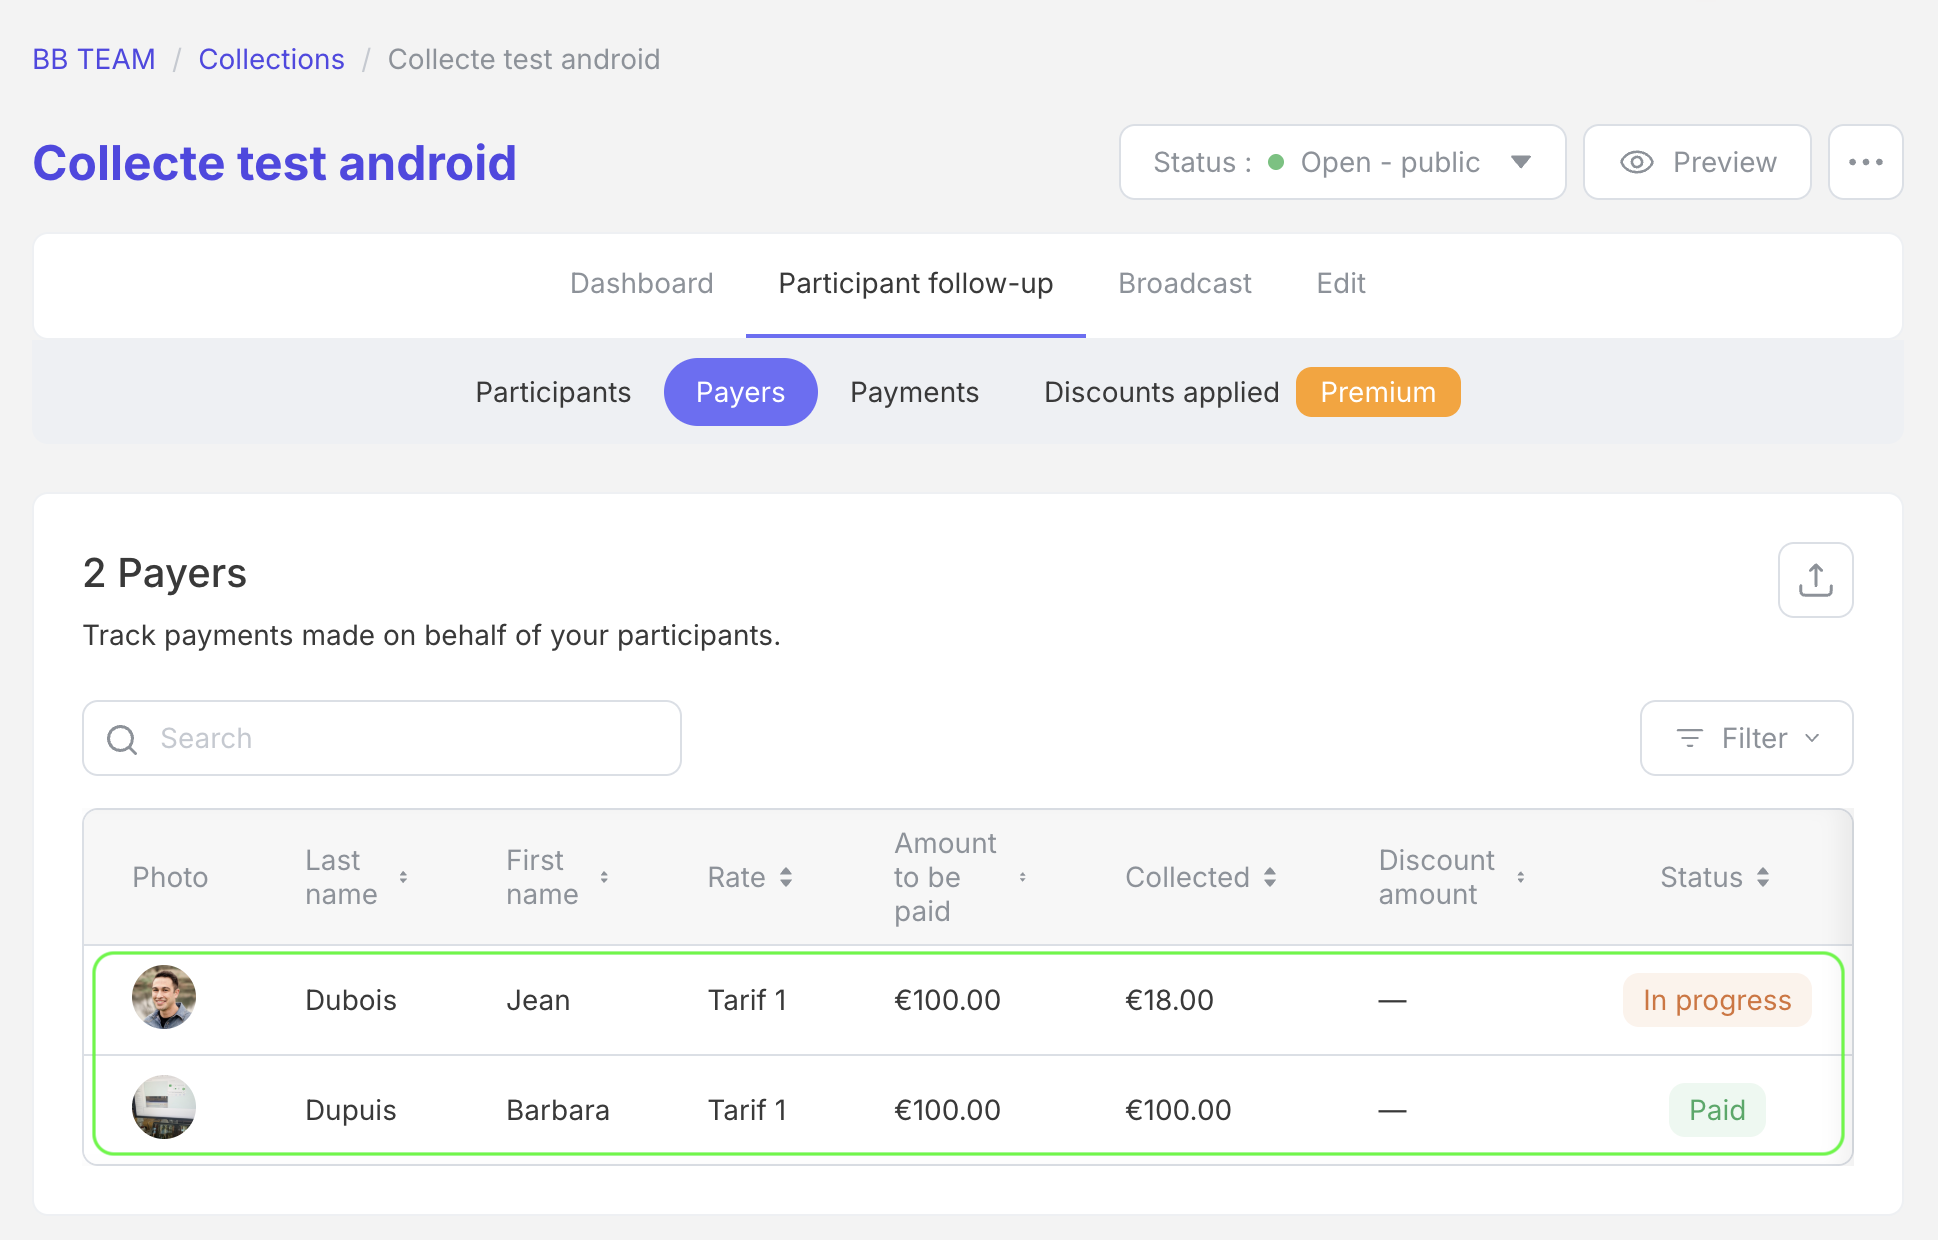
Task: Navigate to Collections via breadcrumb
Action: (271, 59)
